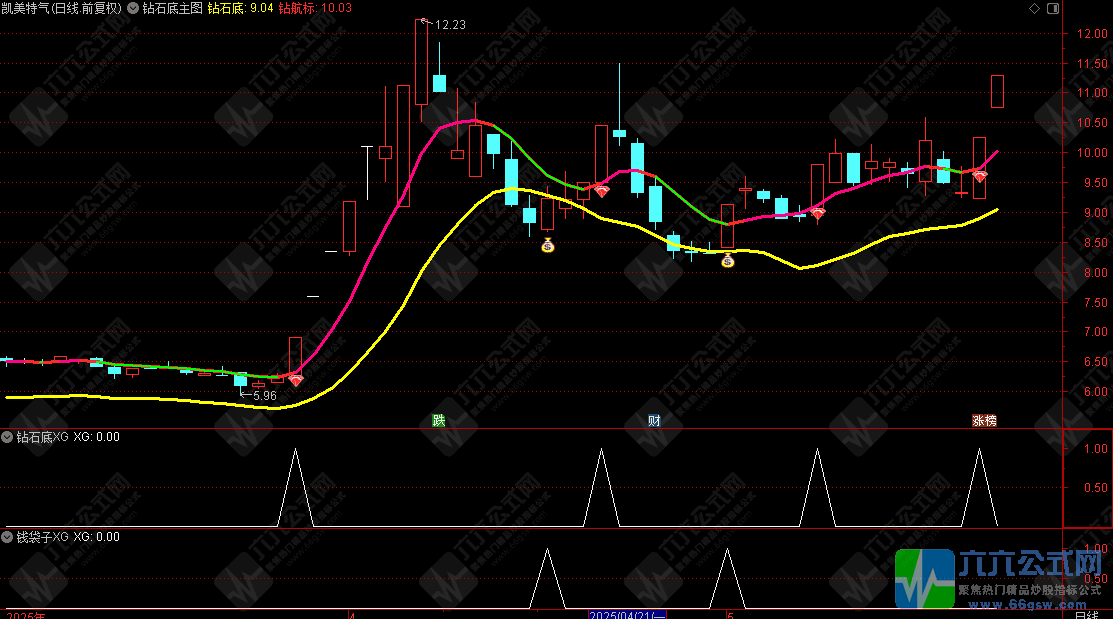Click the diamond icon in top-right corner
The height and width of the screenshot is (619, 1113).
pyautogui.click(x=1035, y=7)
